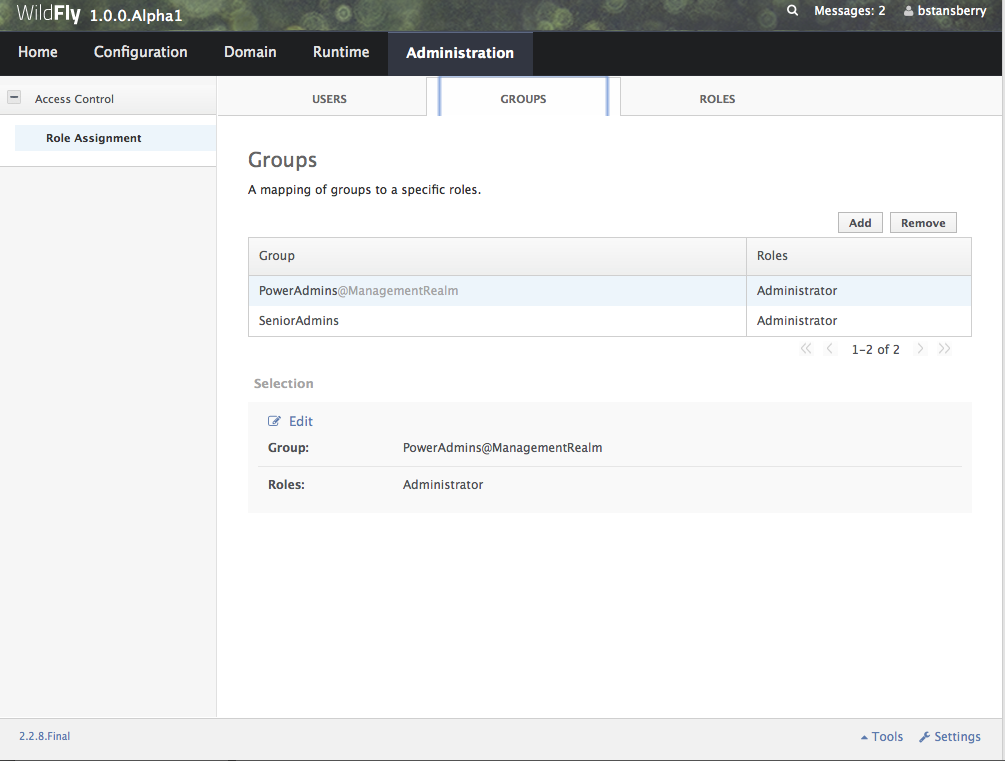Click the Add button
Screen dimensions: 1005x761
coord(860,223)
